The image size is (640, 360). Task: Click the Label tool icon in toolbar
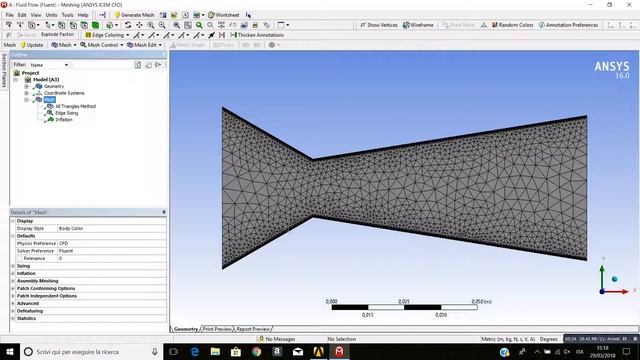pyautogui.click(x=267, y=25)
